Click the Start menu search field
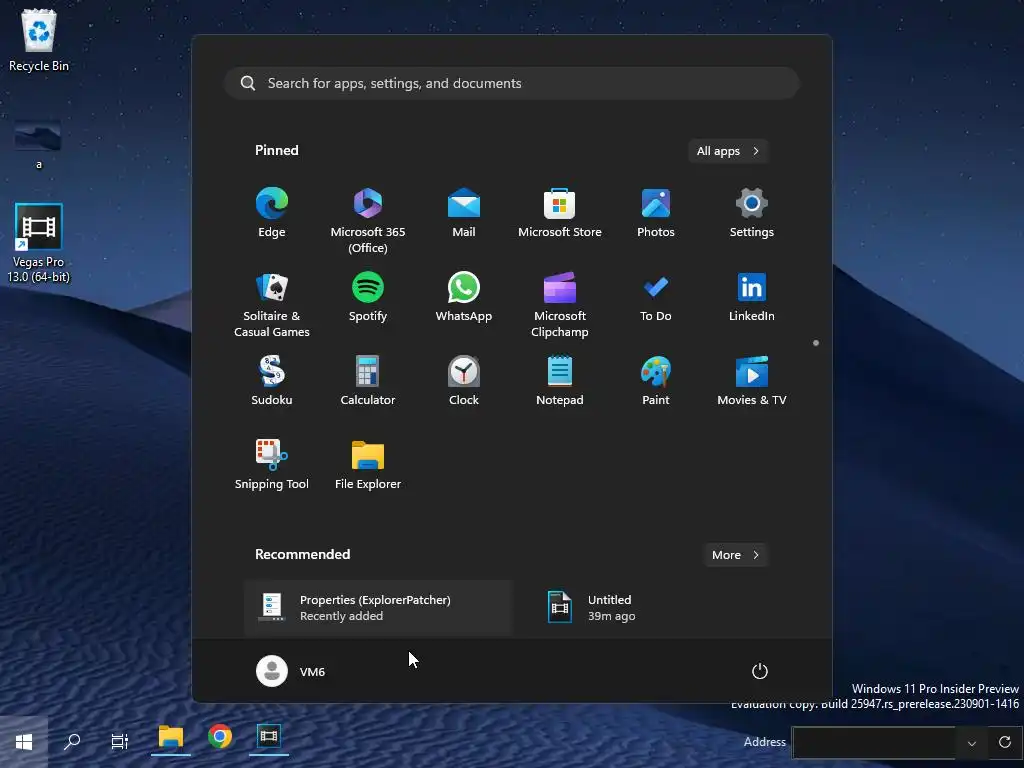The height and width of the screenshot is (768, 1024). click(512, 83)
